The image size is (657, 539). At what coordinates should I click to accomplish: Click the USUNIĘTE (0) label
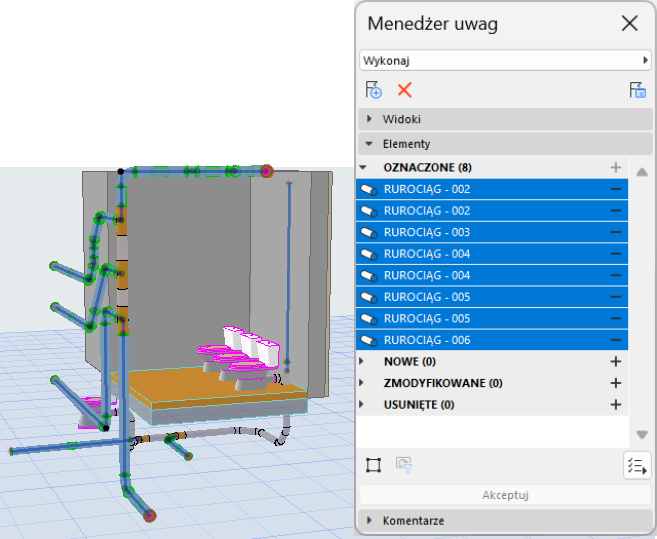pyautogui.click(x=419, y=405)
